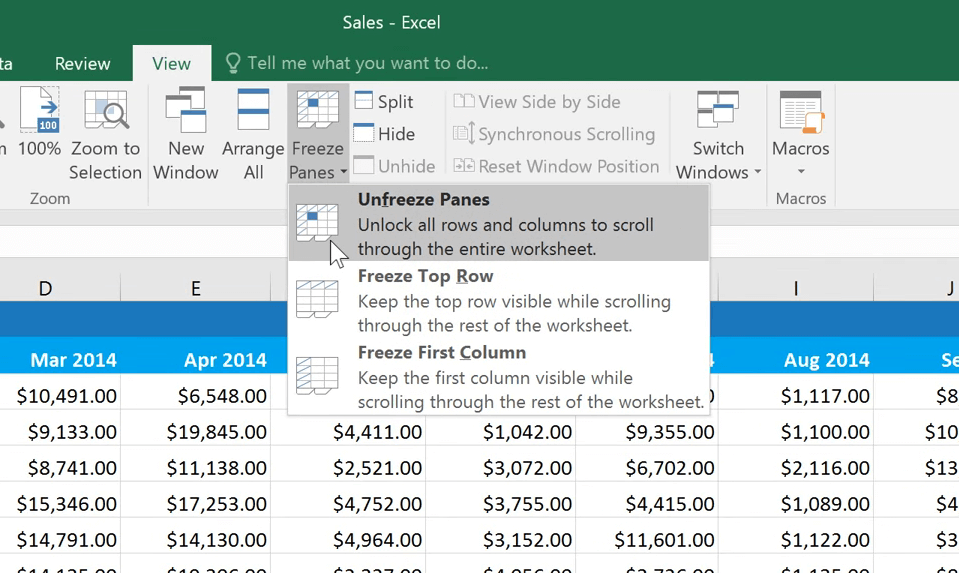The width and height of the screenshot is (959, 573).
Task: Switch to the Review tab
Action: (x=83, y=63)
